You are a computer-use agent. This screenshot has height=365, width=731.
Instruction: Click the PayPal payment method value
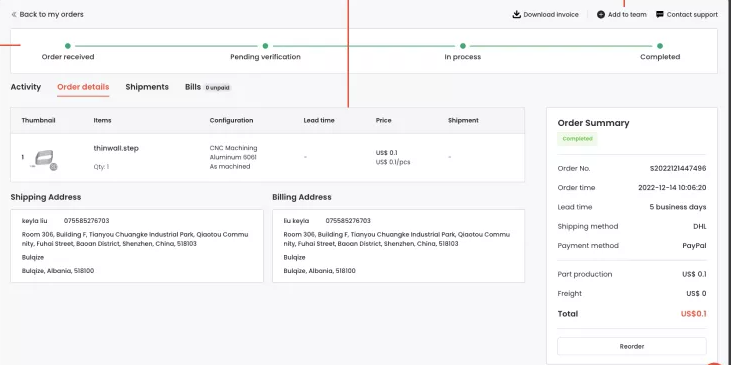(x=694, y=246)
